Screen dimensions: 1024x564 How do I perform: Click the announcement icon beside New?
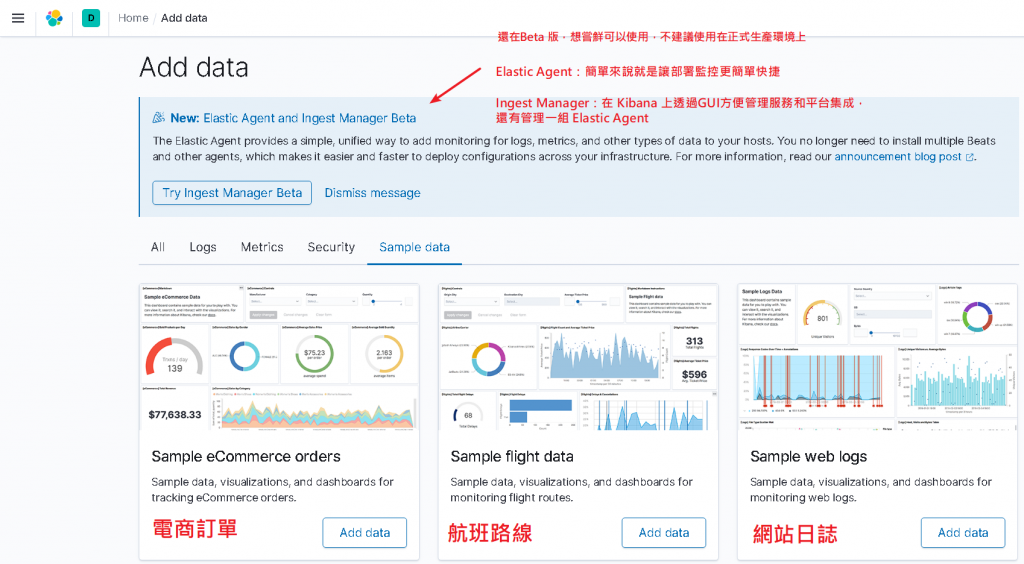pos(159,118)
